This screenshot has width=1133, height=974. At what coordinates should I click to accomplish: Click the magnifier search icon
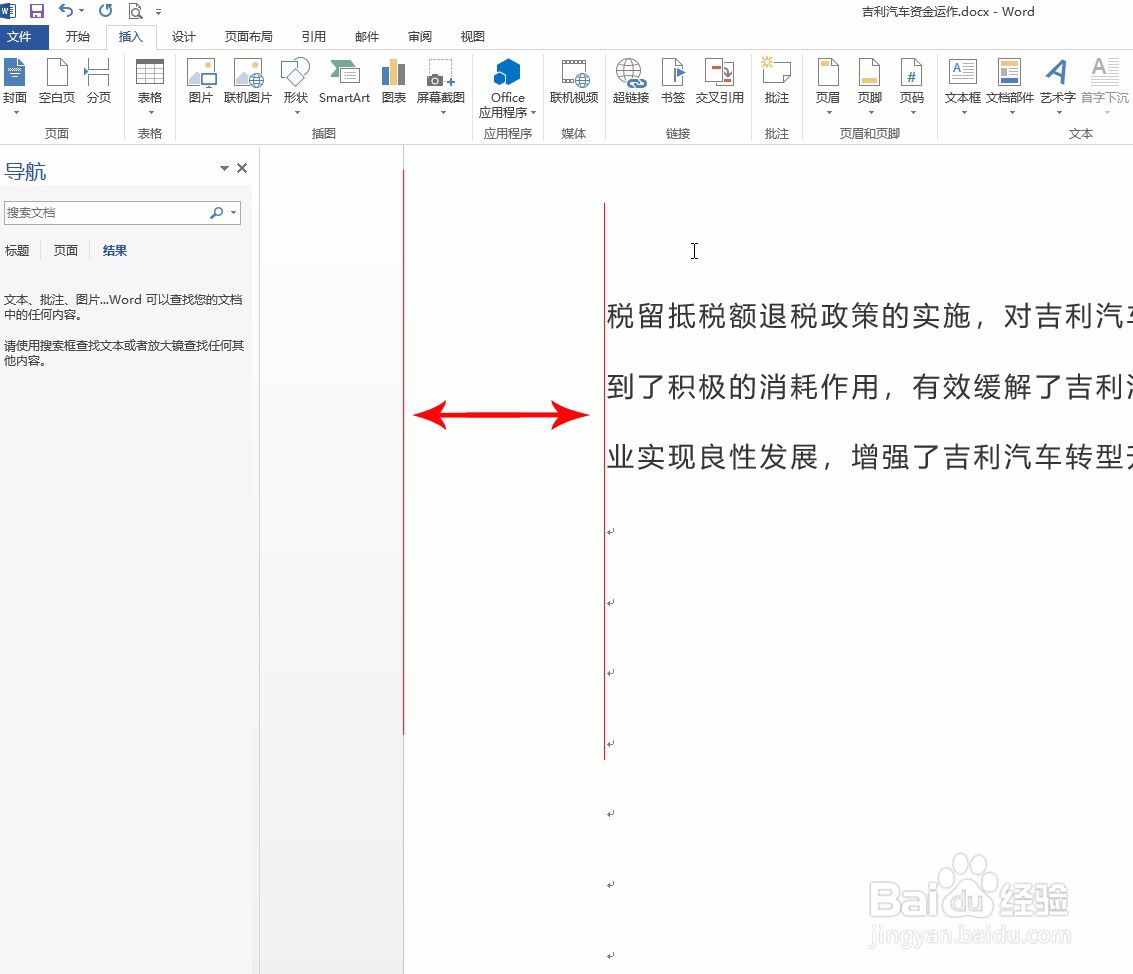click(216, 212)
